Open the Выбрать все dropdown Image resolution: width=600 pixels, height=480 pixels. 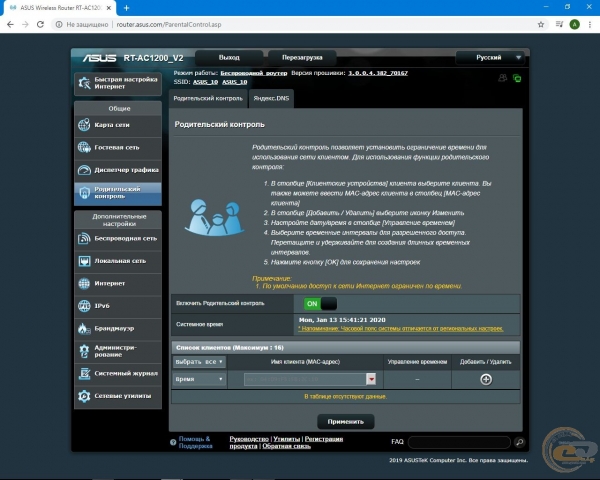199,362
